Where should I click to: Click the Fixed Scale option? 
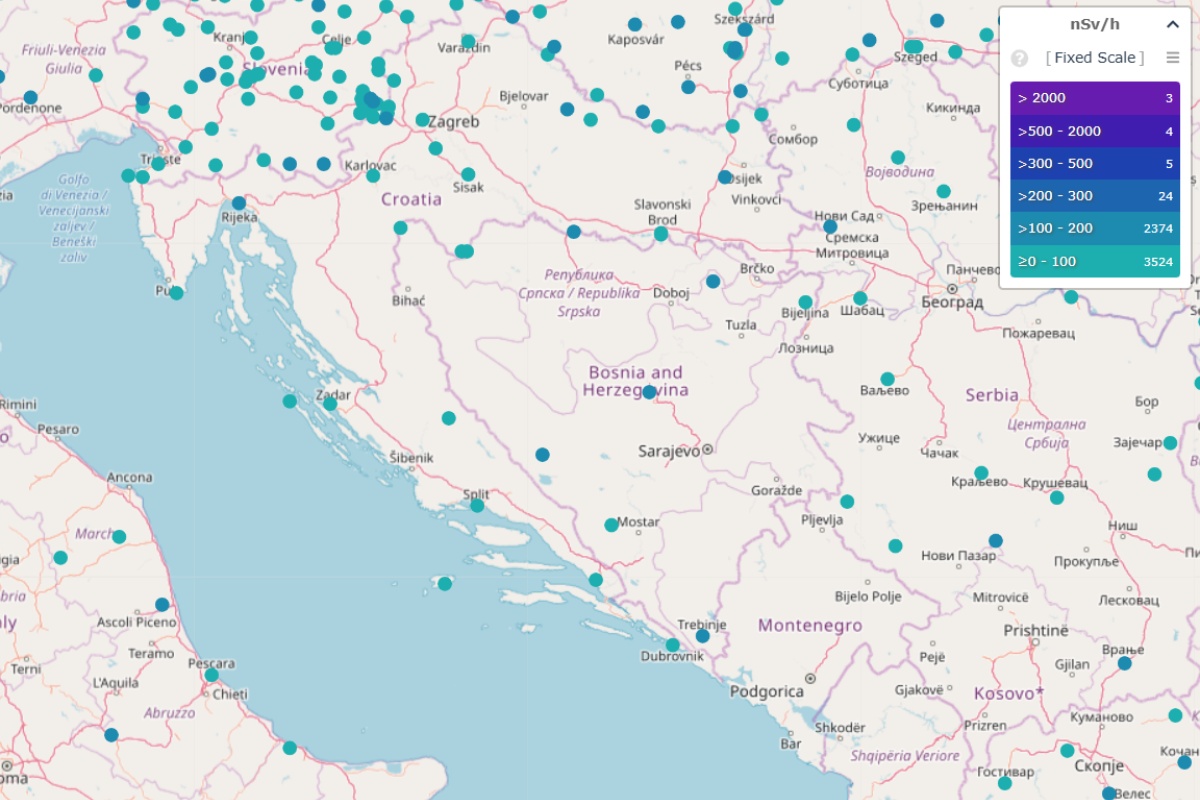point(1095,58)
